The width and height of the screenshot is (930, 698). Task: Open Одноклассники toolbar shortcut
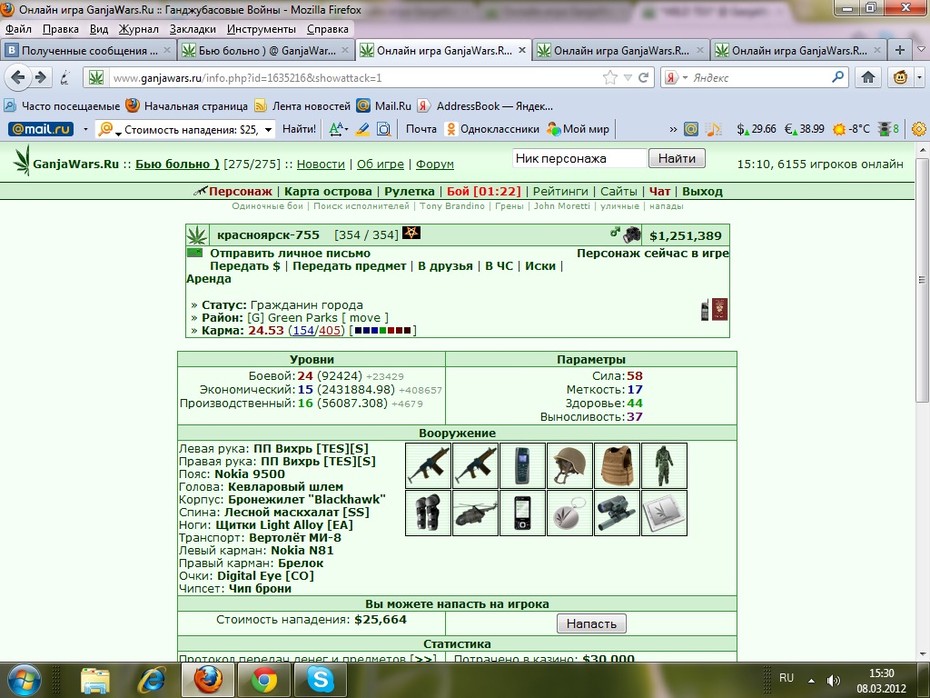pos(492,129)
